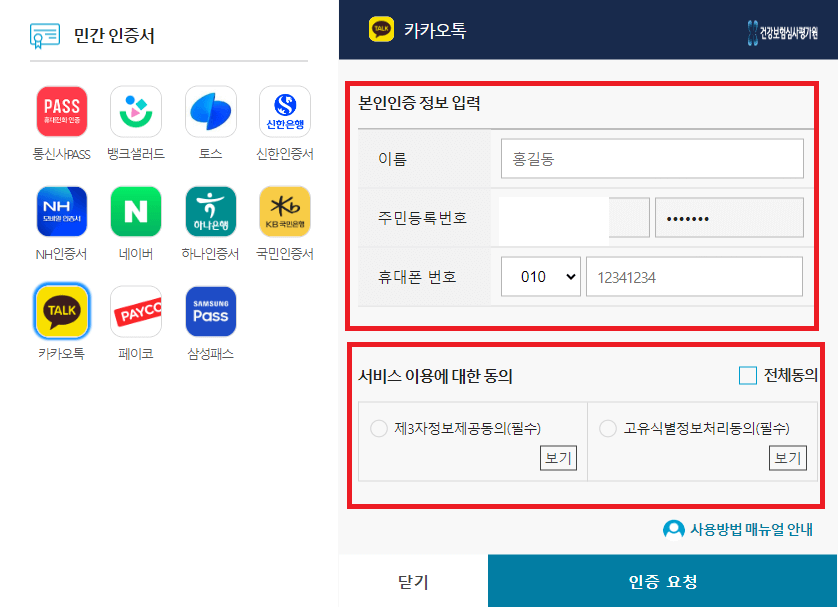This screenshot has height=607, width=838.
Task: Click the 건강보험심사평가원 logo
Action: 782,33
